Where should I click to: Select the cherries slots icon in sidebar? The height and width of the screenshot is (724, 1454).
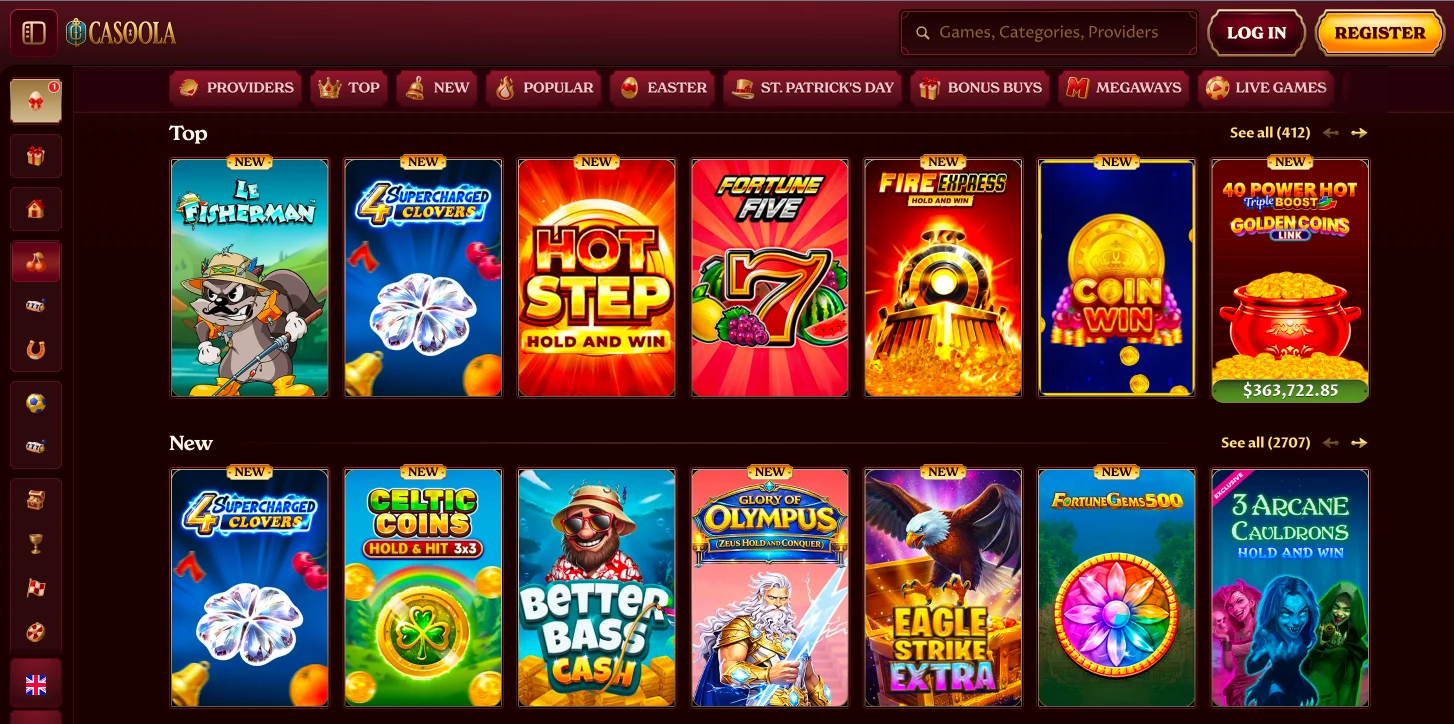(x=36, y=262)
